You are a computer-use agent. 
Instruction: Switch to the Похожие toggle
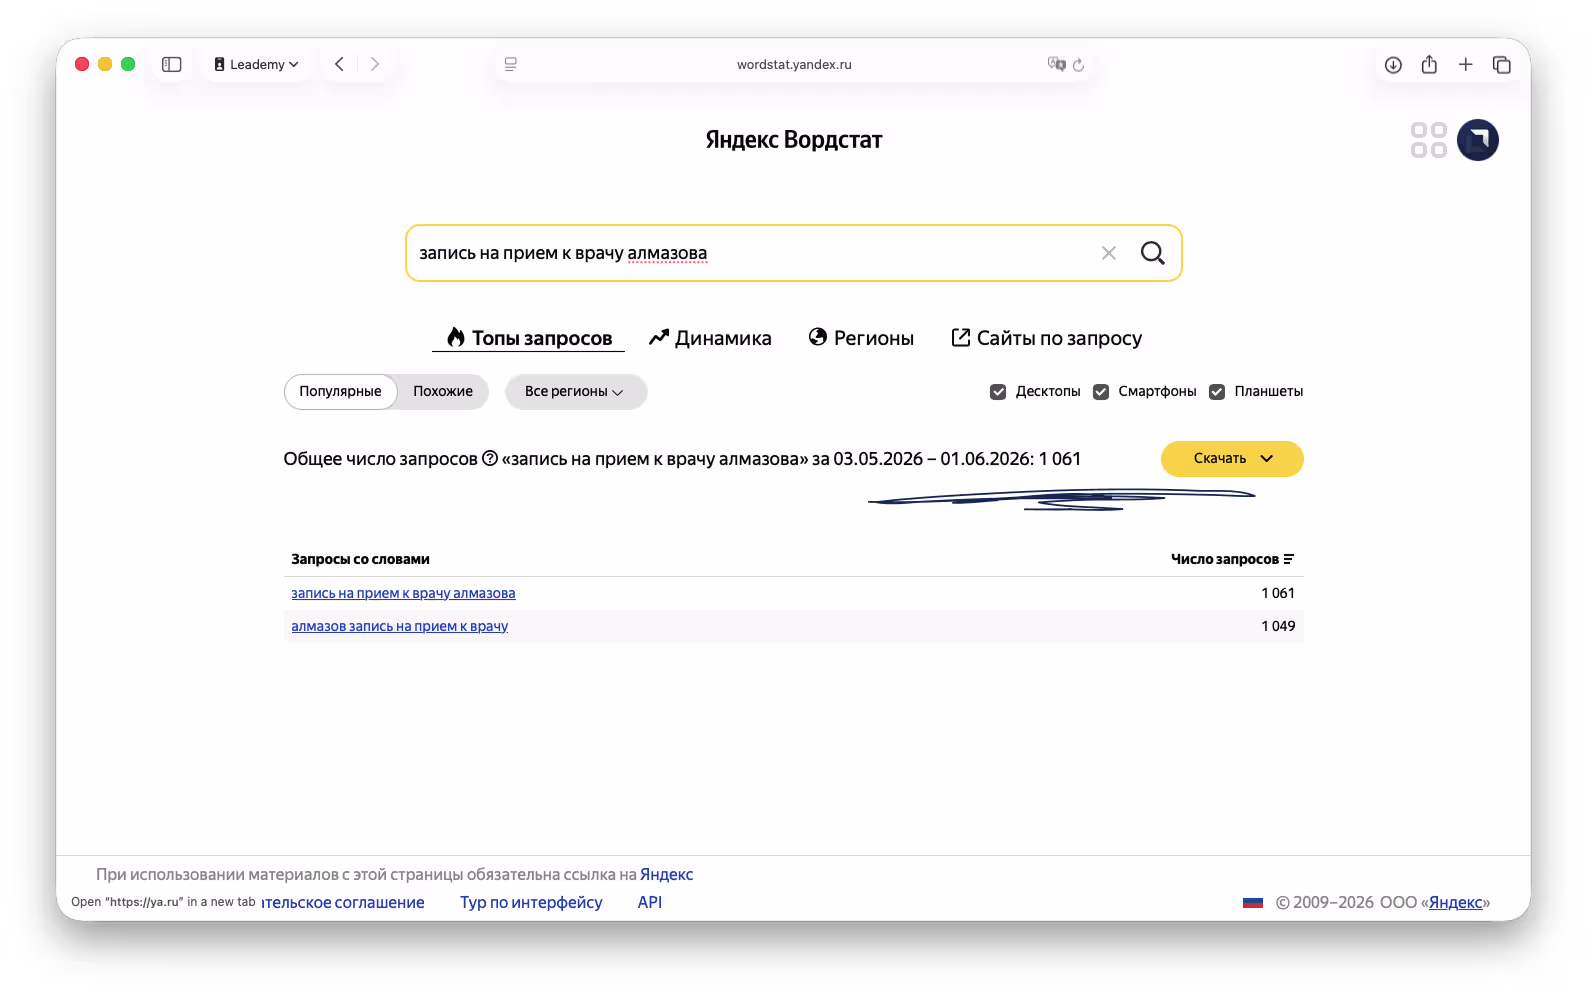(443, 391)
